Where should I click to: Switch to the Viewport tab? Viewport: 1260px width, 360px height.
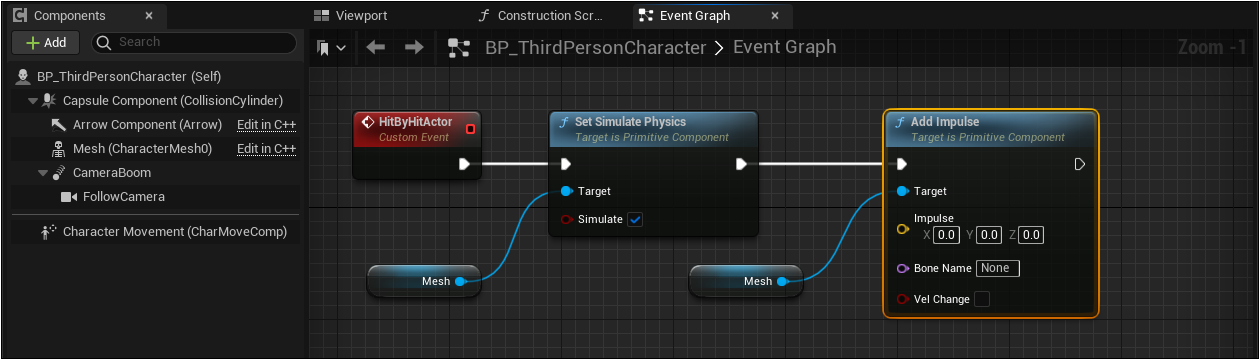pos(352,16)
